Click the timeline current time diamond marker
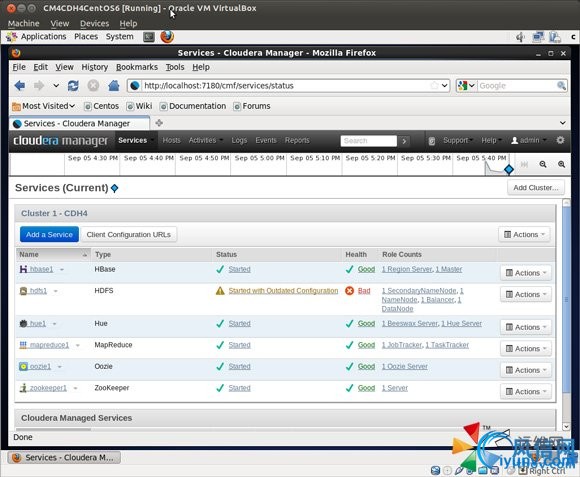580x477 pixels. coord(509,170)
